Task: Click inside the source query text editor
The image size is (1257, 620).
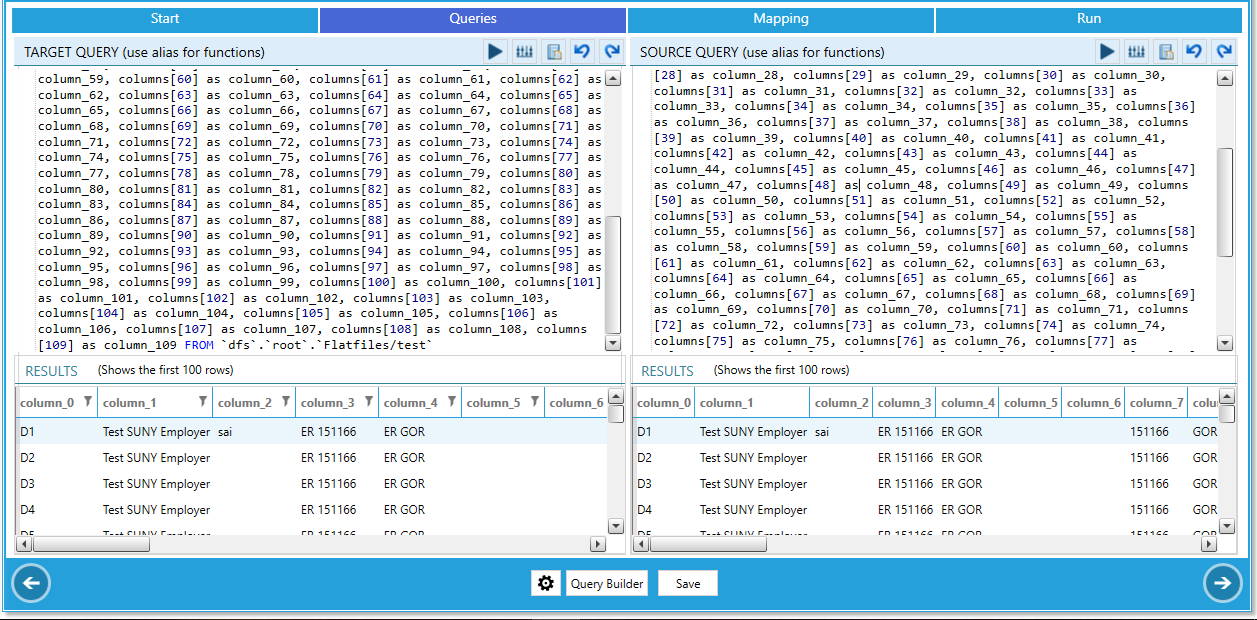Action: pos(924,210)
